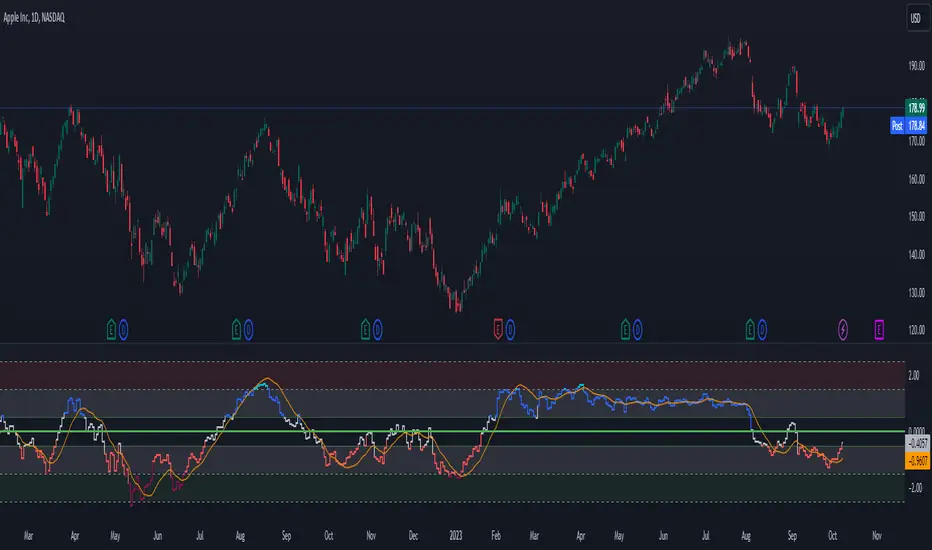932x550 pixels.
Task: Click the rightmost green earnings E marker
Action: (x=750, y=327)
